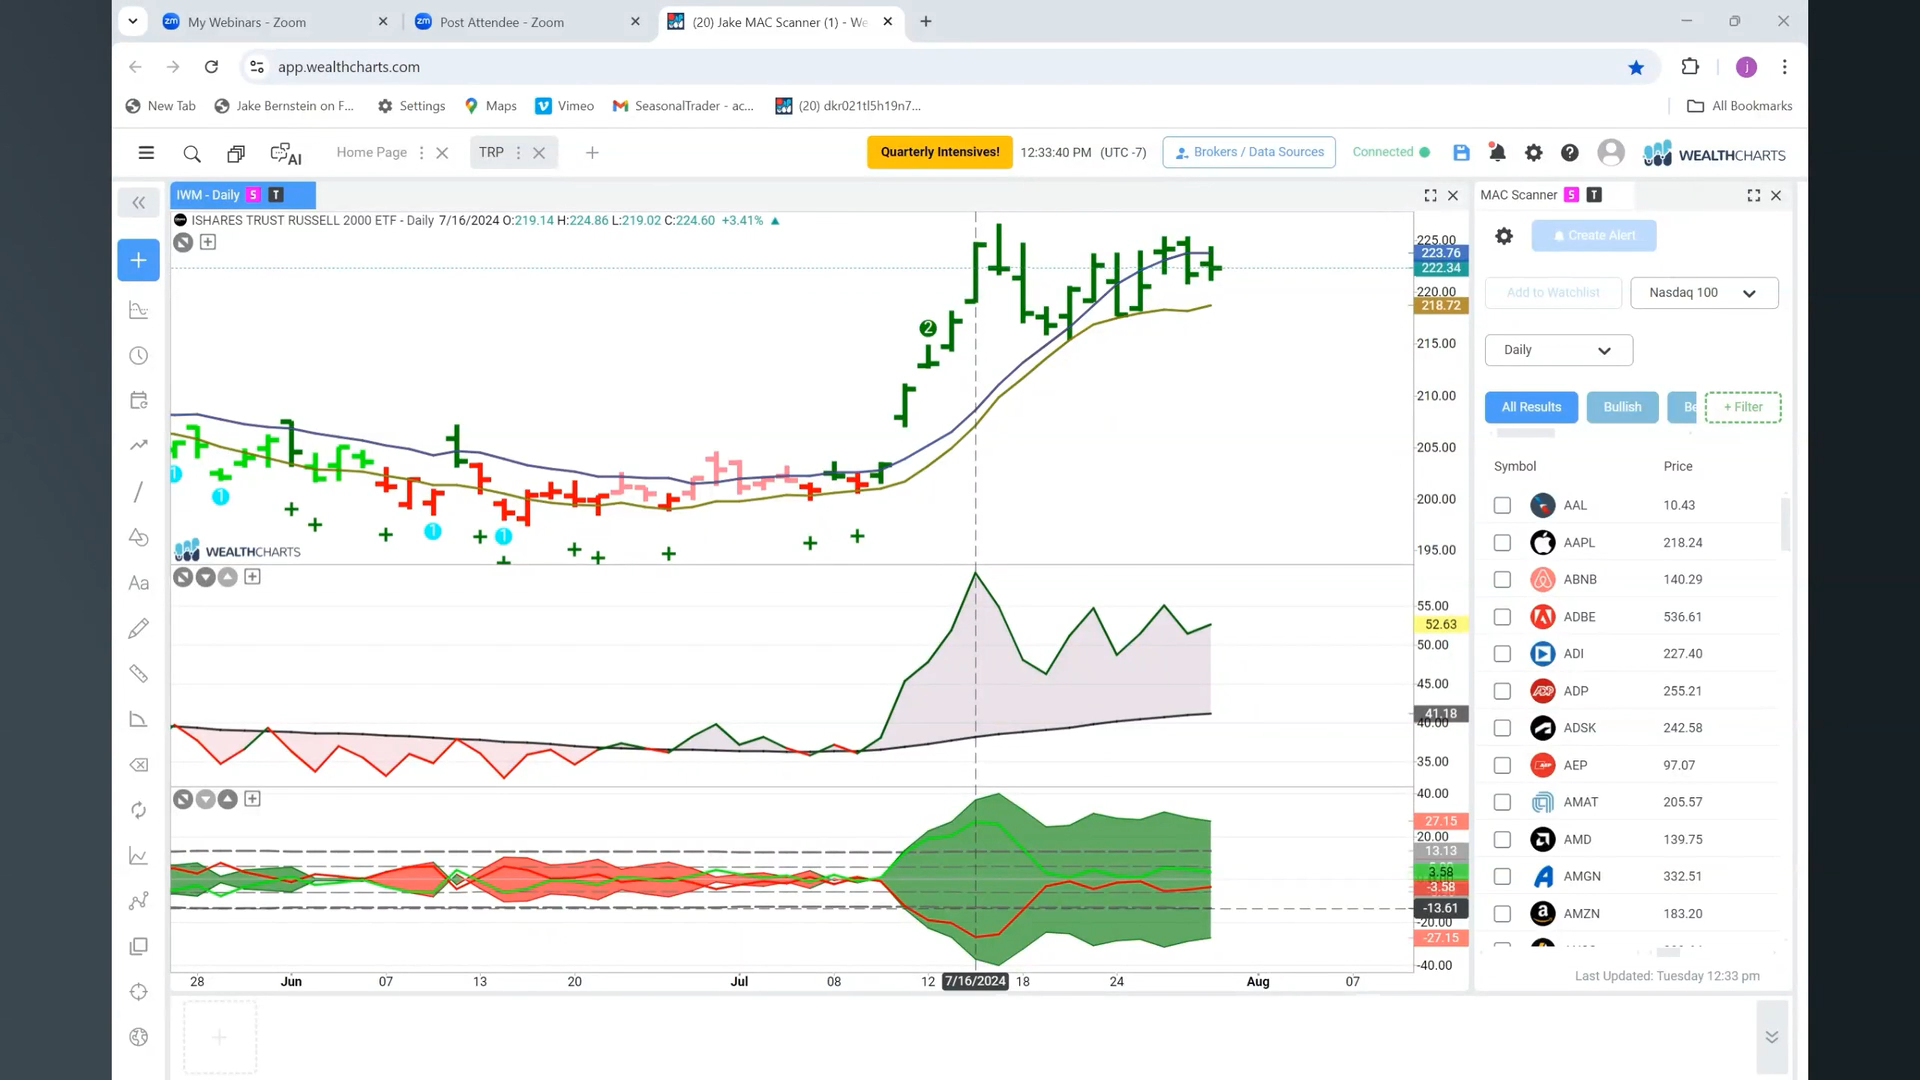
Task: Open the Home Page tab options menu
Action: pyautogui.click(x=421, y=153)
